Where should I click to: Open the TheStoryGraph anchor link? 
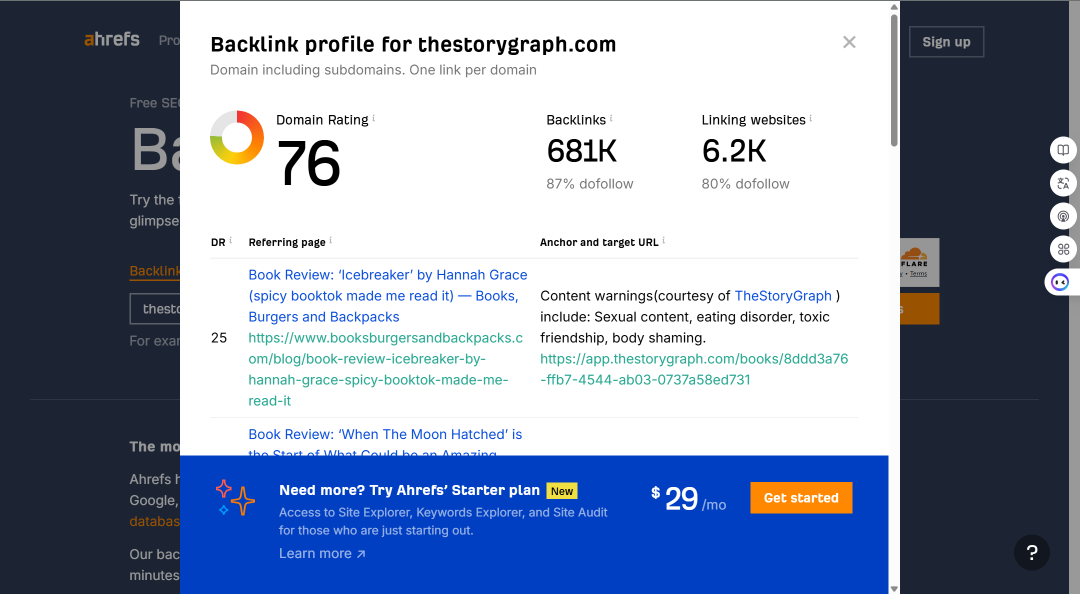[783, 296]
